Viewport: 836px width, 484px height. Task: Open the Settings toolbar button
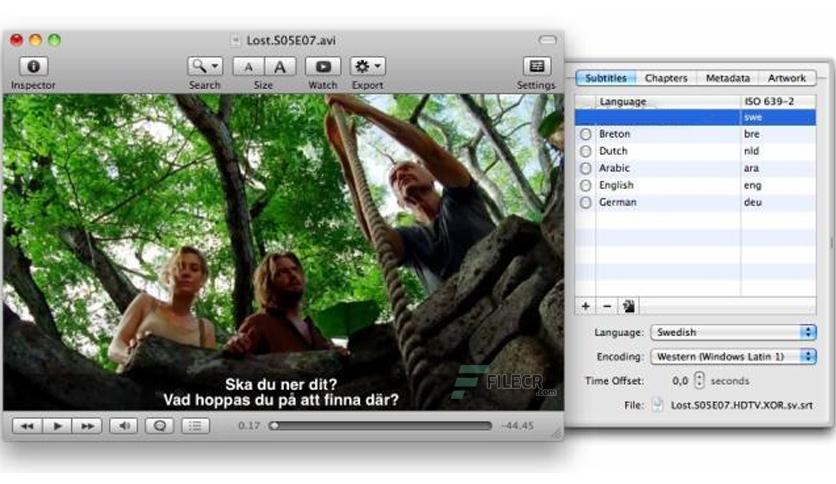point(536,66)
